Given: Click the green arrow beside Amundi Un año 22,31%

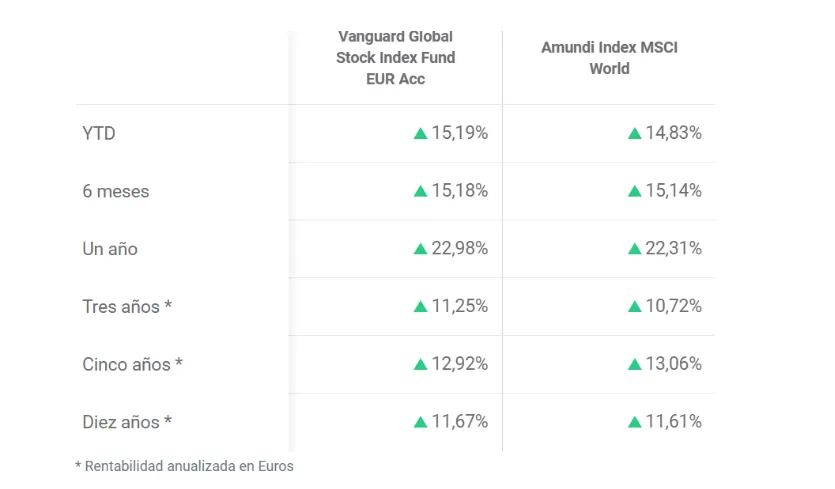Looking at the screenshot, I should (634, 249).
